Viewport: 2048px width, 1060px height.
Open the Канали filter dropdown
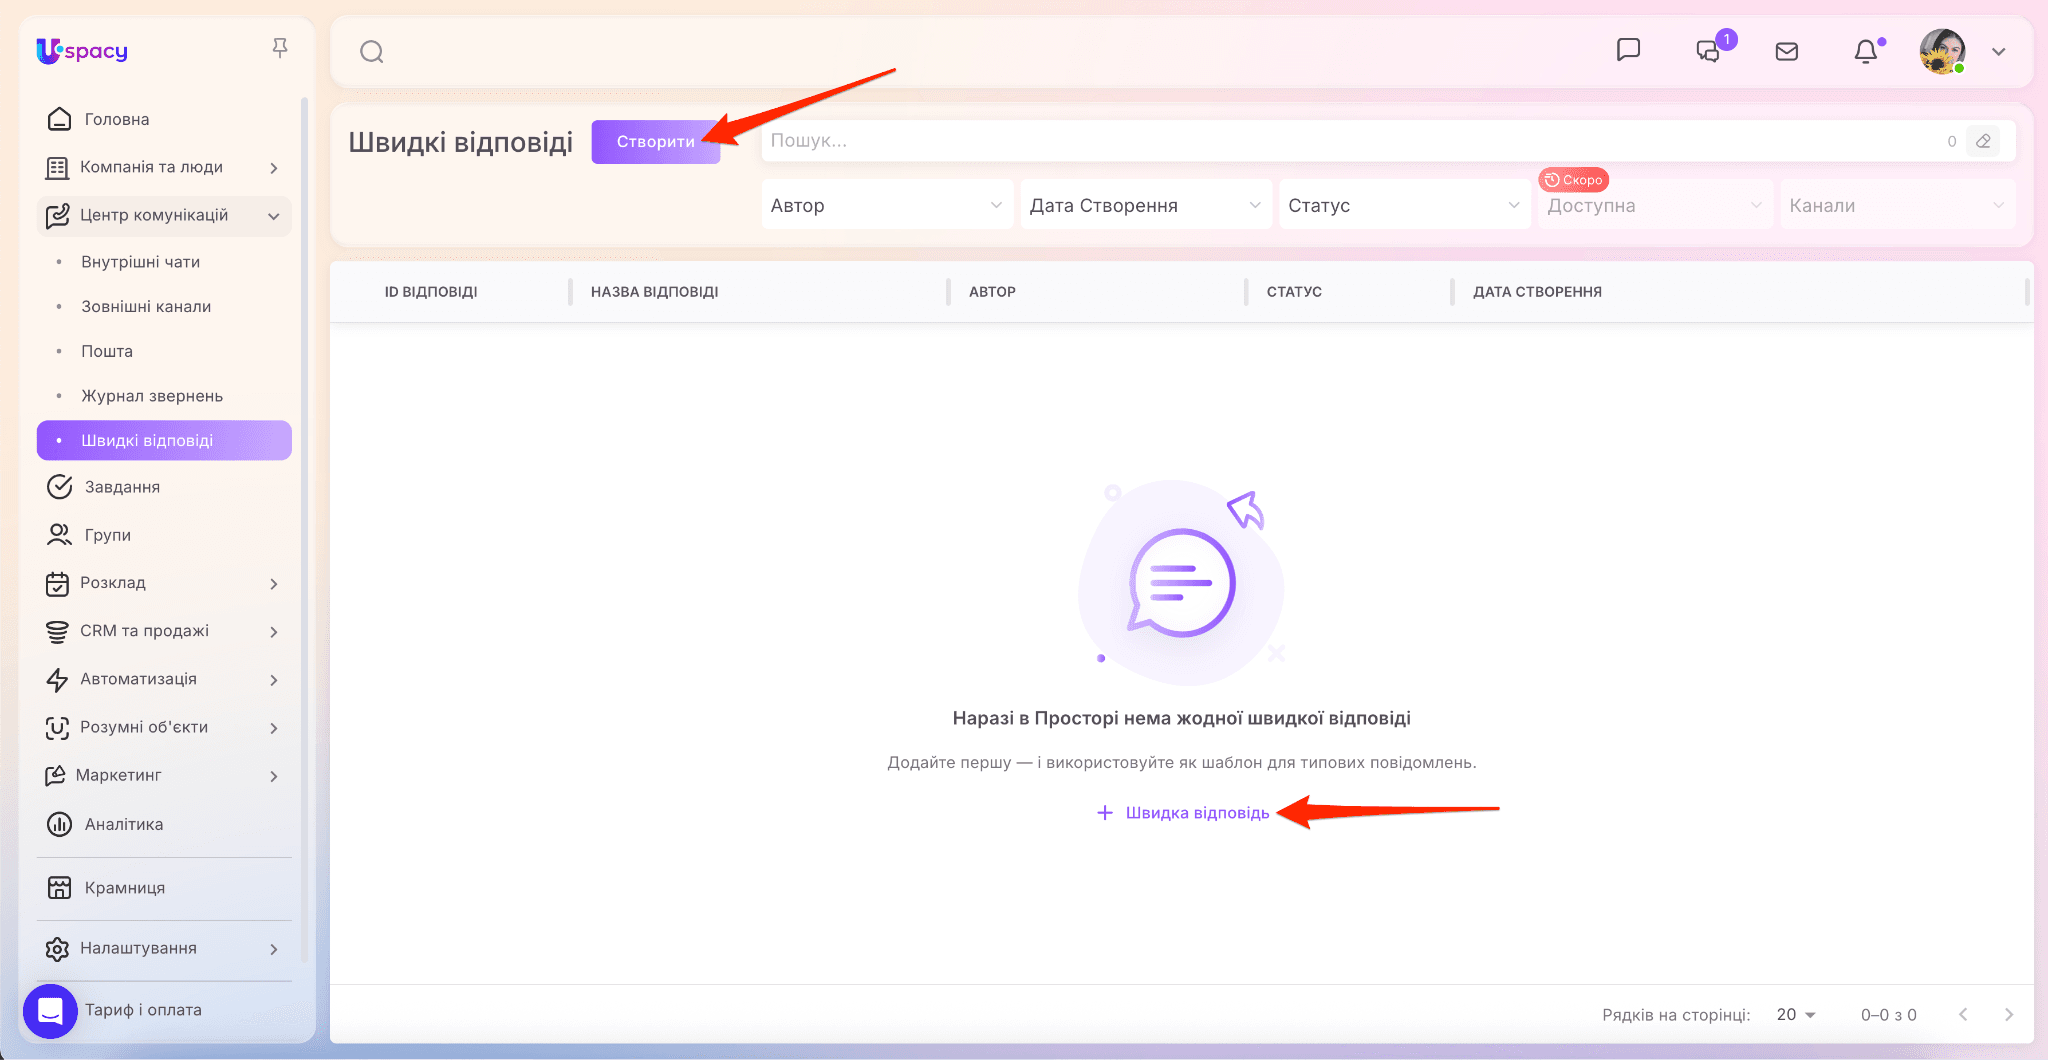click(1898, 205)
